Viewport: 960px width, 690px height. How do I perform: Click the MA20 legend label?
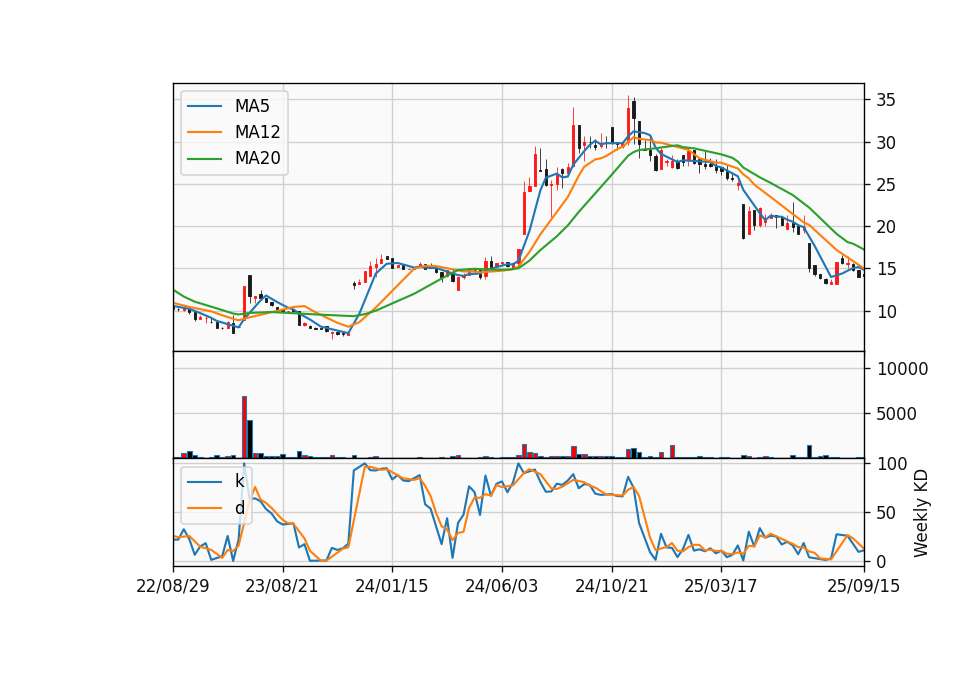pos(257,158)
